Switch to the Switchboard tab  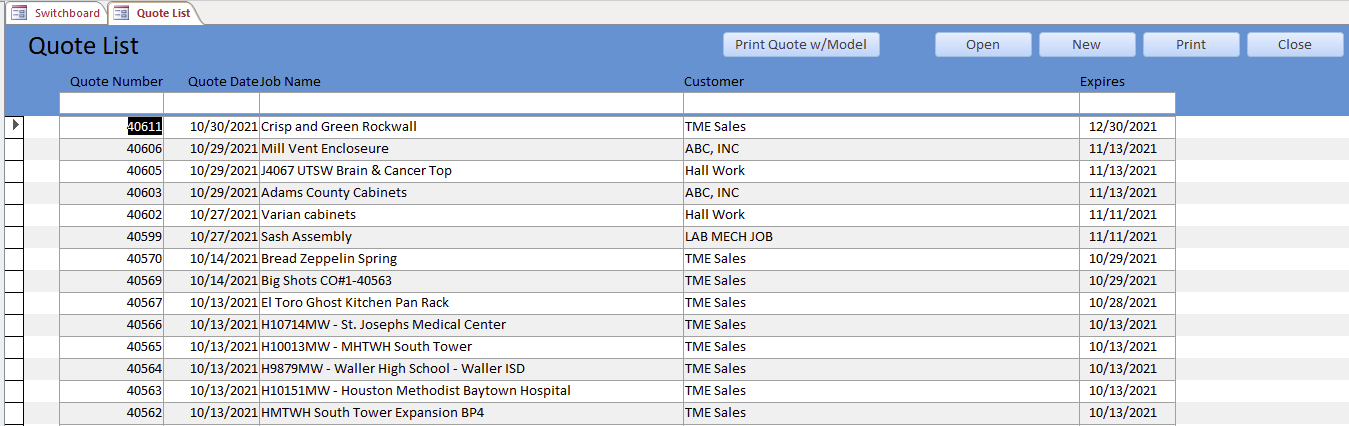tap(66, 13)
